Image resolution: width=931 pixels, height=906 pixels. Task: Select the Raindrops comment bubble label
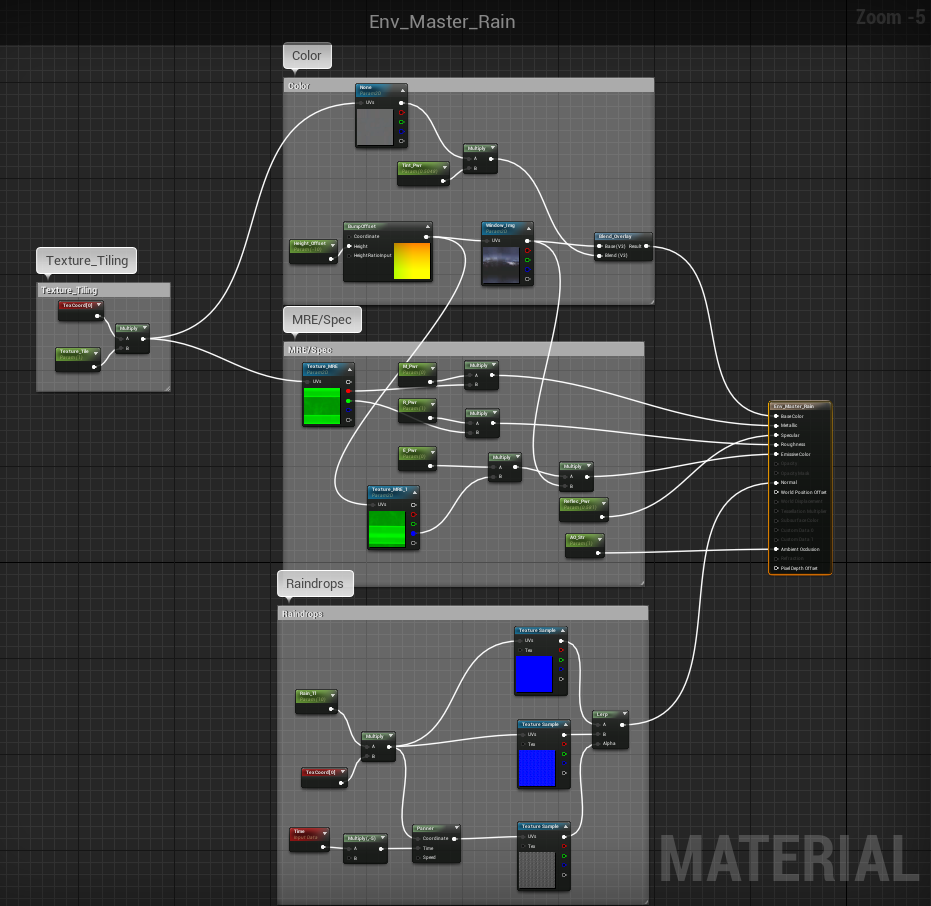315,584
